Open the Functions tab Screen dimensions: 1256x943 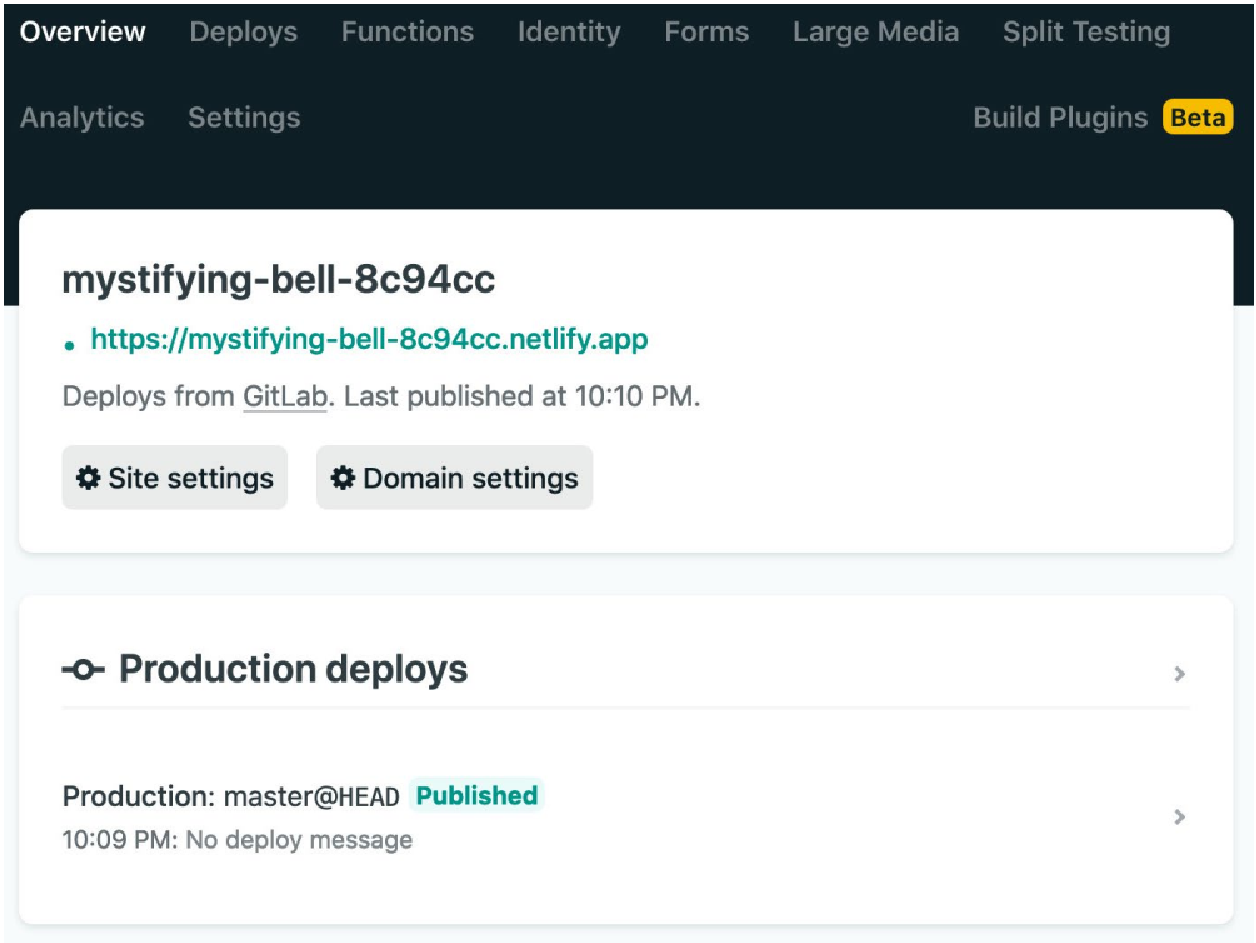point(408,32)
